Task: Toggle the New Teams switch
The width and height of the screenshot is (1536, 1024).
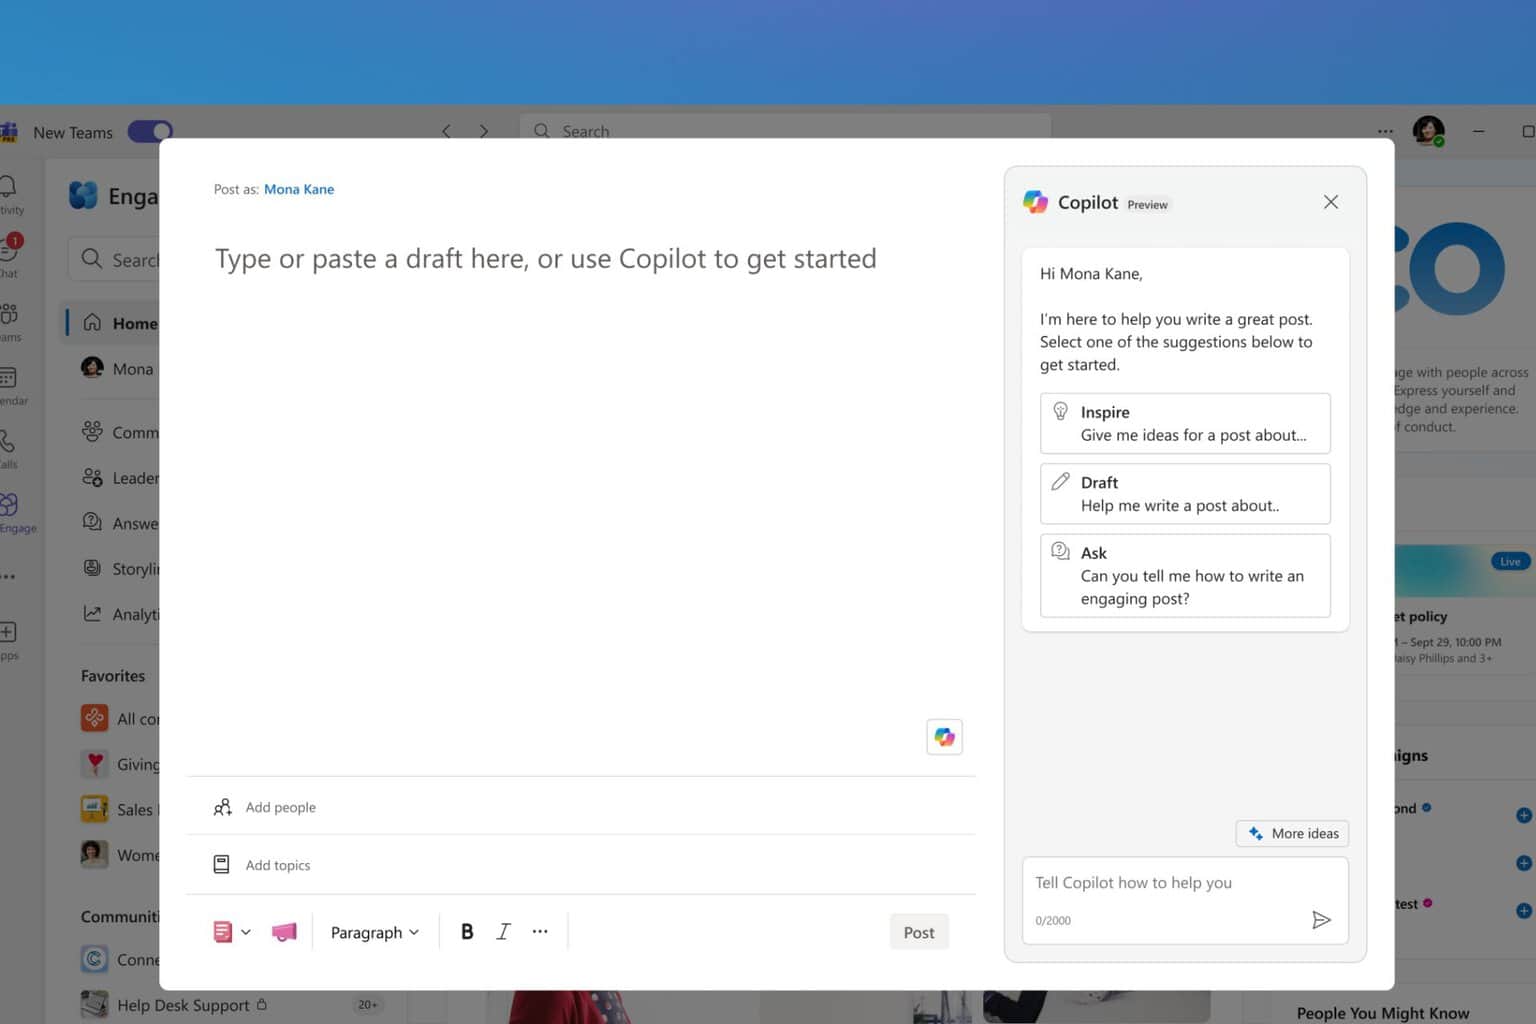Action: pyautogui.click(x=150, y=131)
